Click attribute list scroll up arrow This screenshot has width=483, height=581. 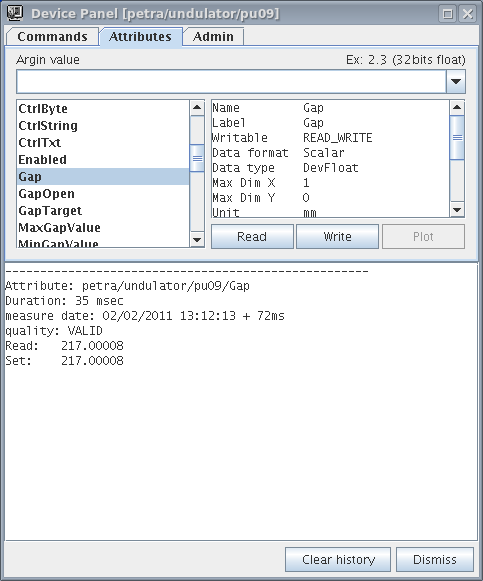(197, 108)
